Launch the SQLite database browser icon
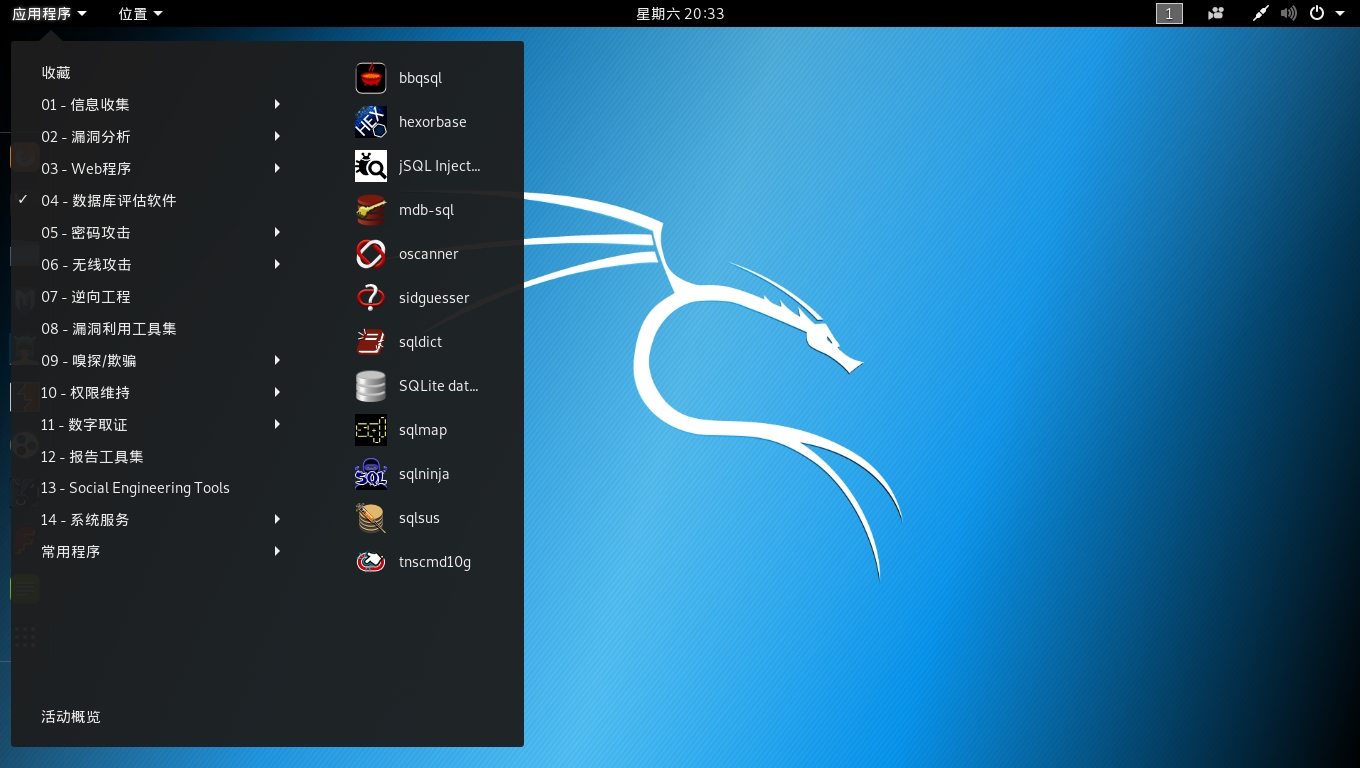 pyautogui.click(x=371, y=386)
